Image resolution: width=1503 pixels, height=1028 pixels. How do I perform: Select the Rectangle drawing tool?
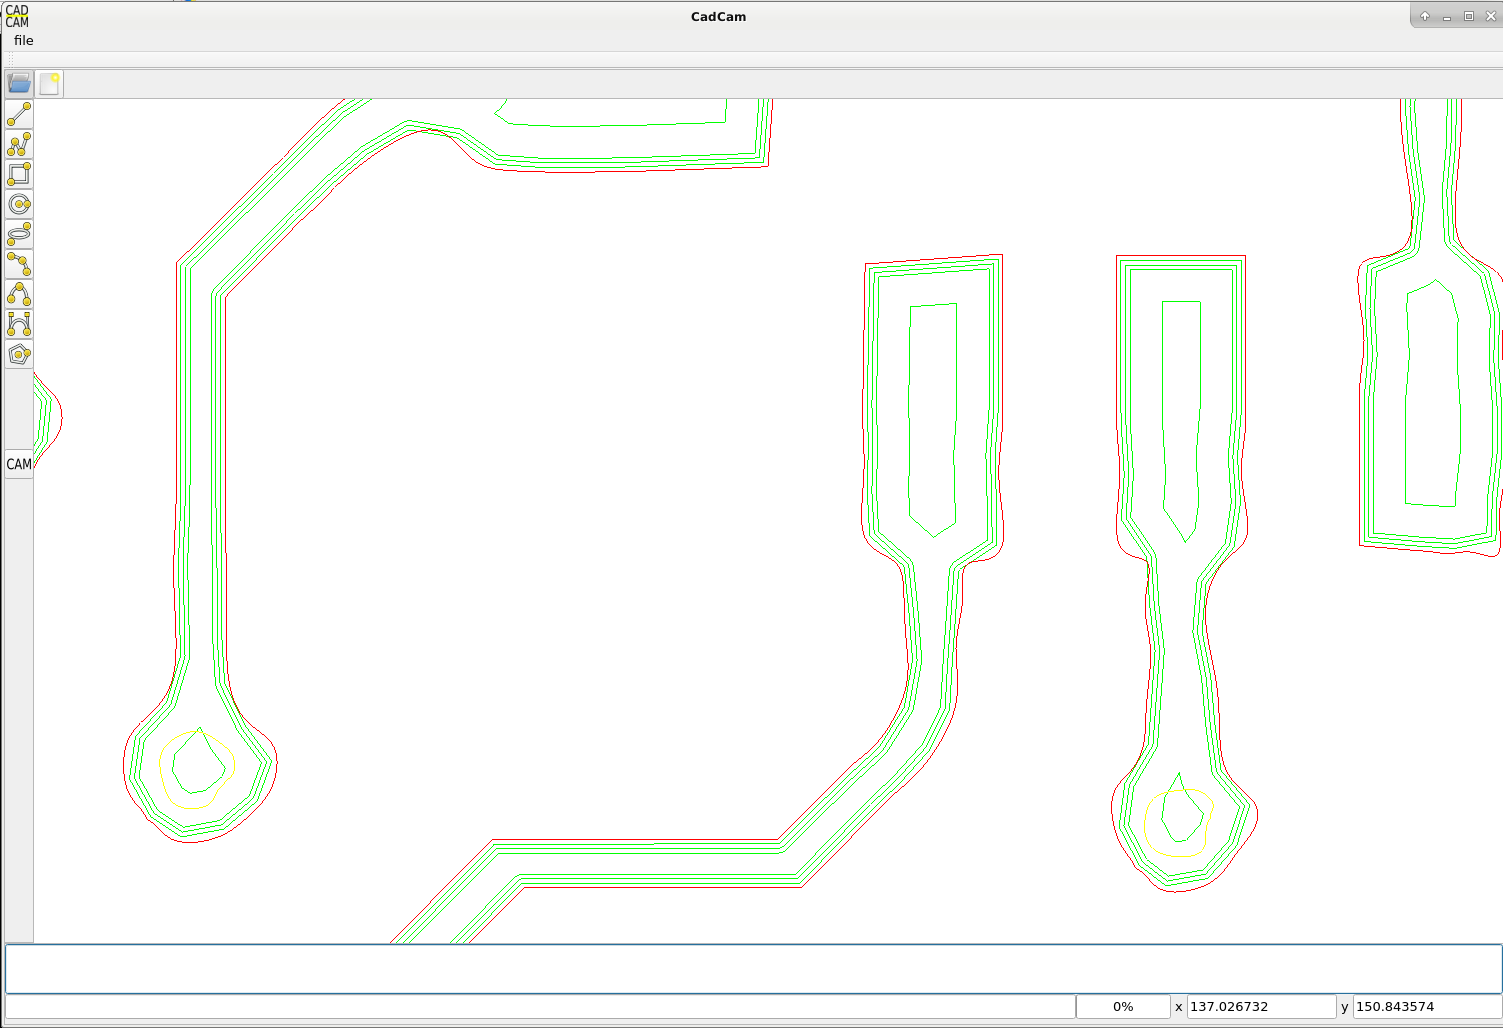pos(19,175)
